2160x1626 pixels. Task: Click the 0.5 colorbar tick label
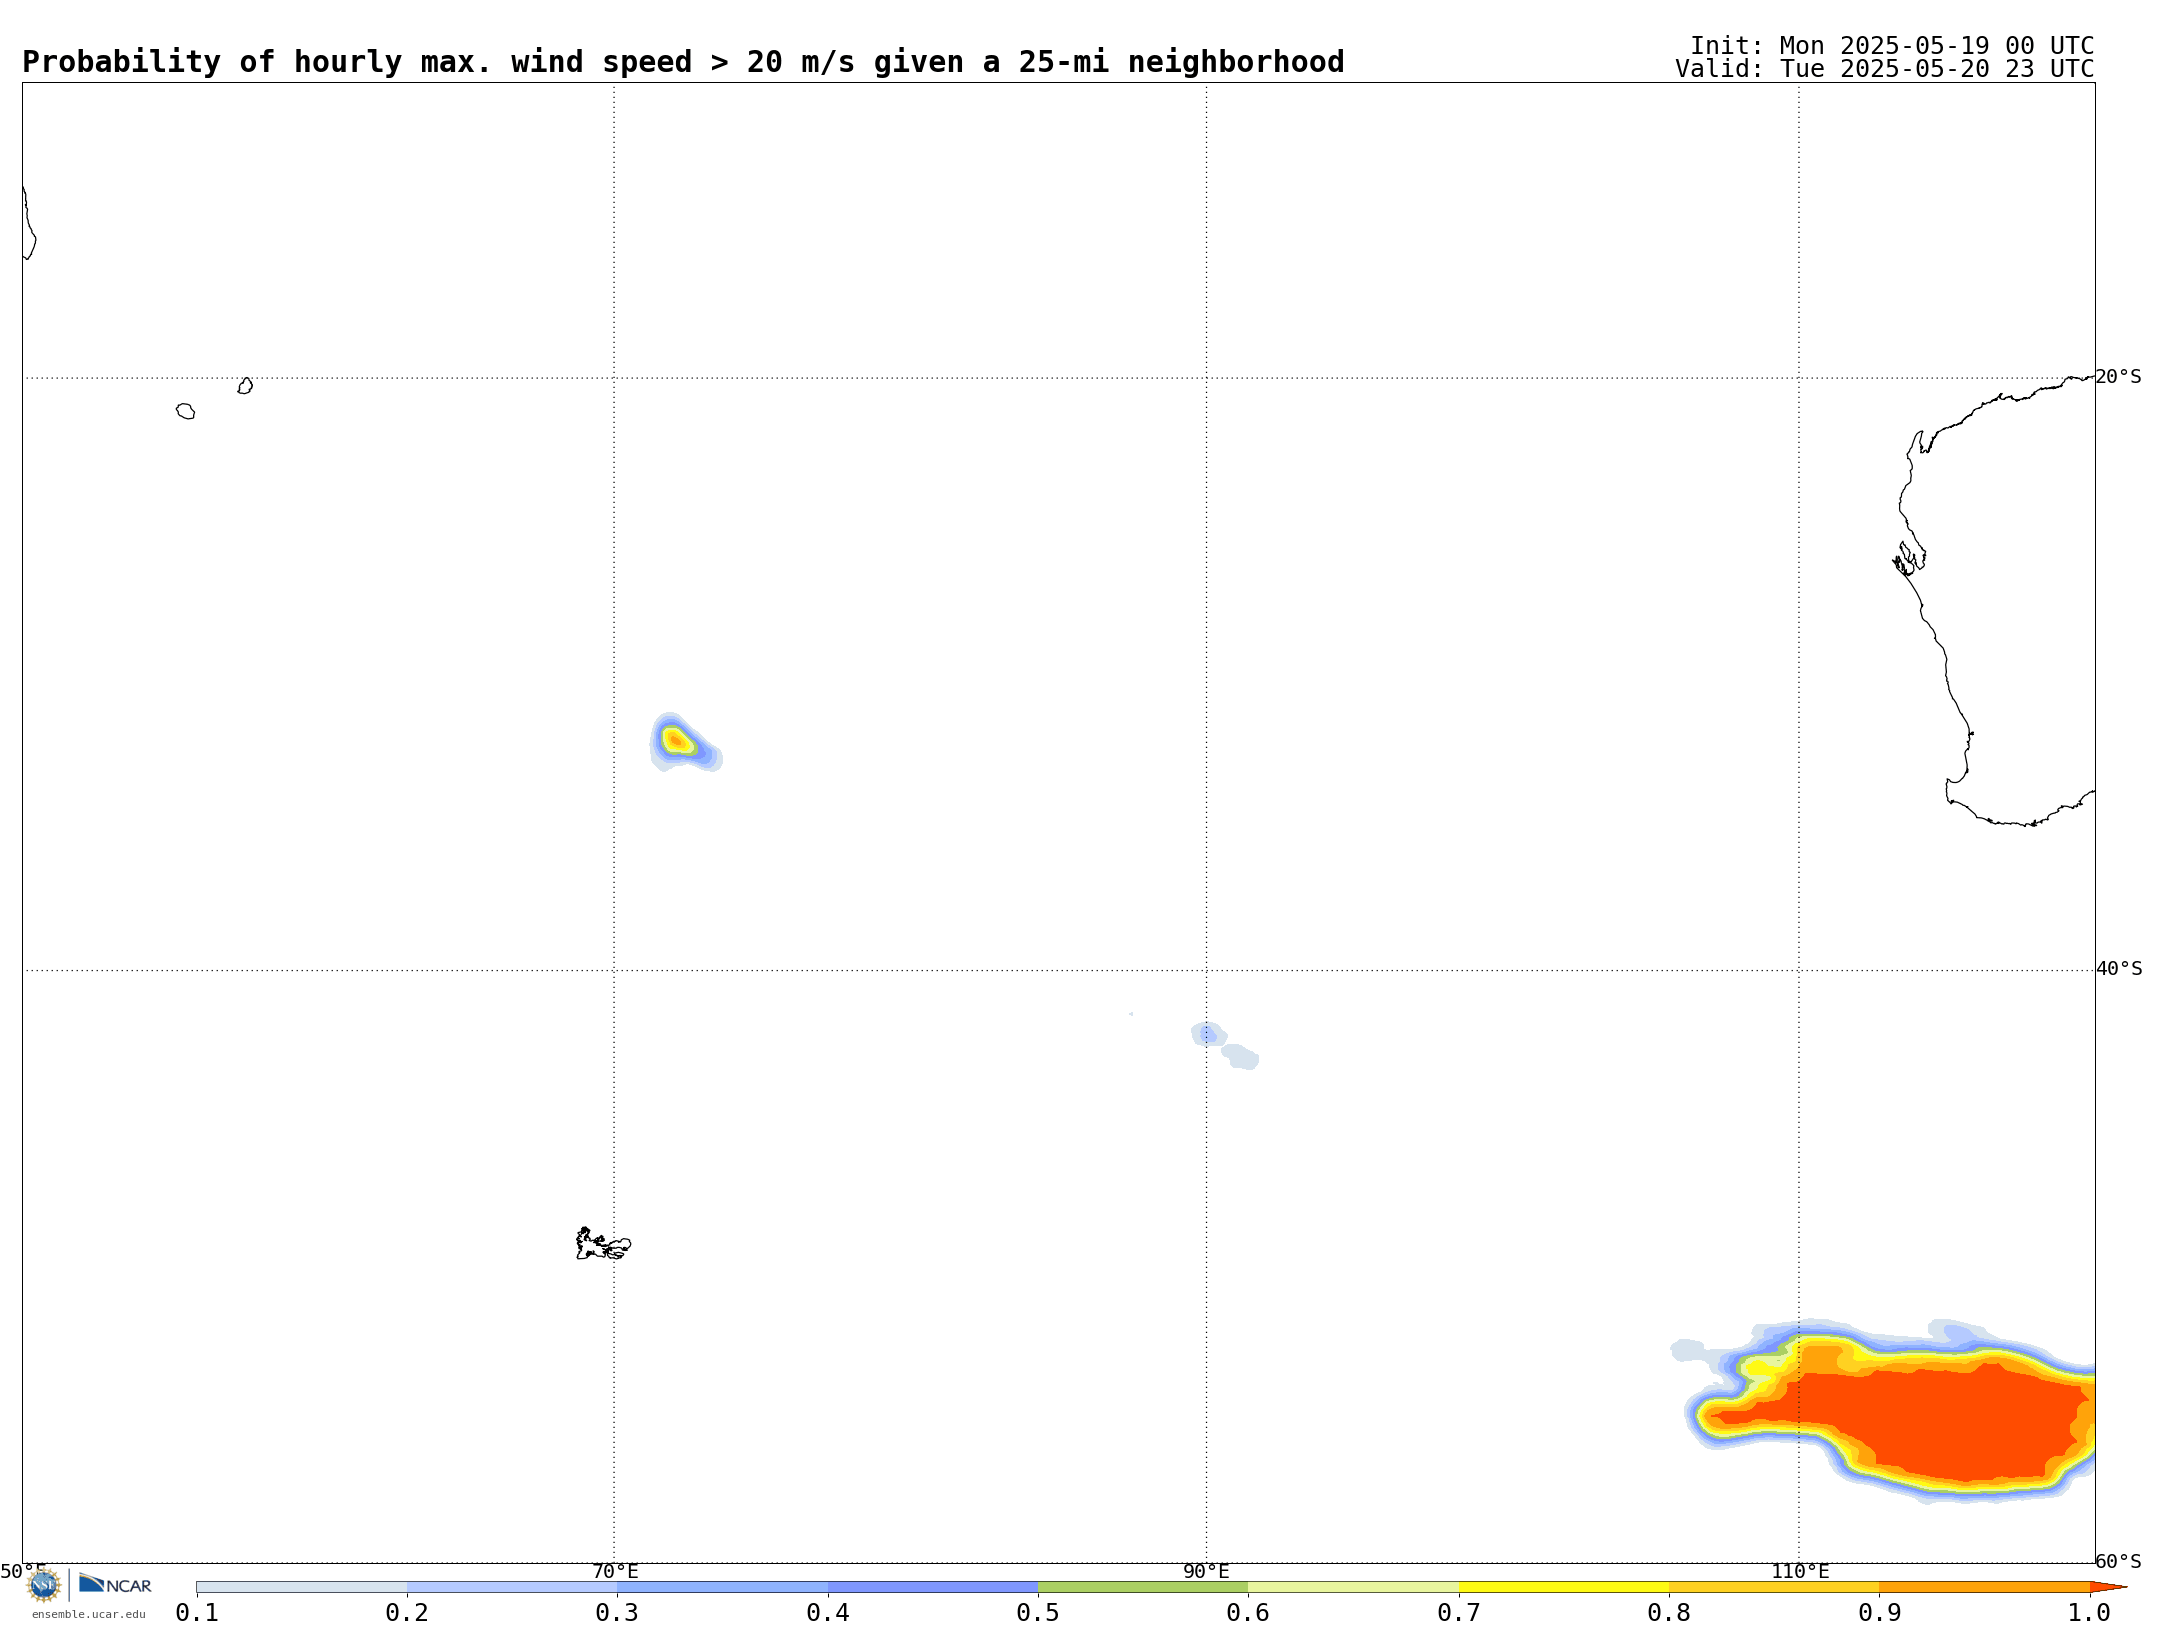[1038, 1612]
